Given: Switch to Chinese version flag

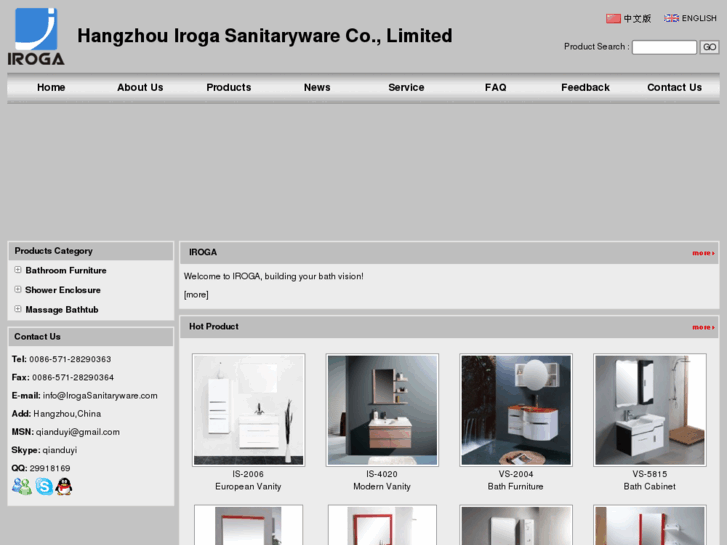Looking at the screenshot, I should (613, 19).
